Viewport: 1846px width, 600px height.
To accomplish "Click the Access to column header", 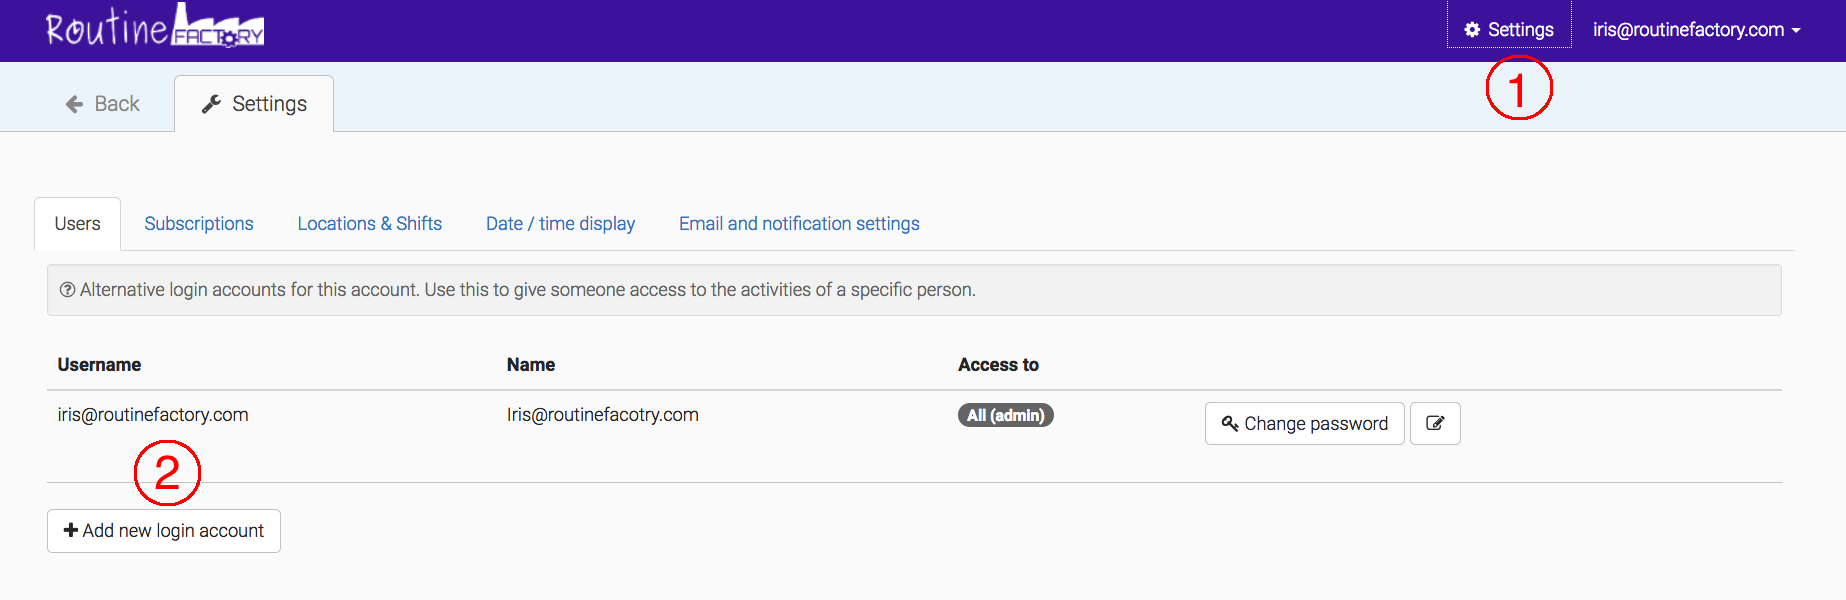I will click(x=998, y=365).
